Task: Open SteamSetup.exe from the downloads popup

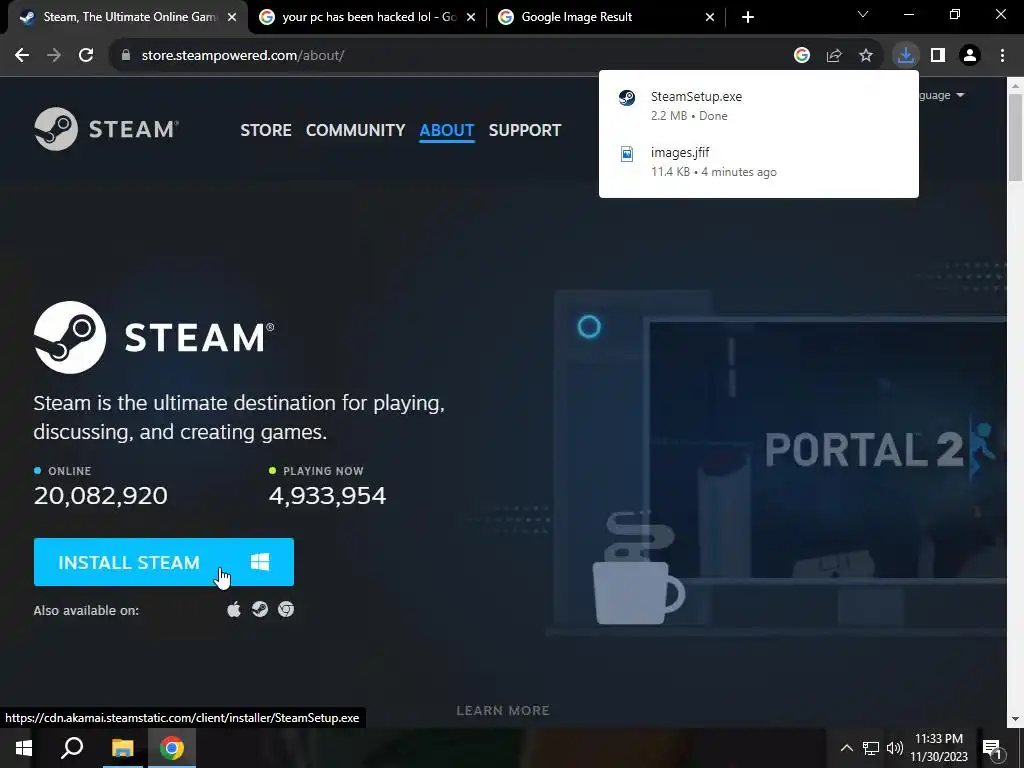Action: pos(758,105)
